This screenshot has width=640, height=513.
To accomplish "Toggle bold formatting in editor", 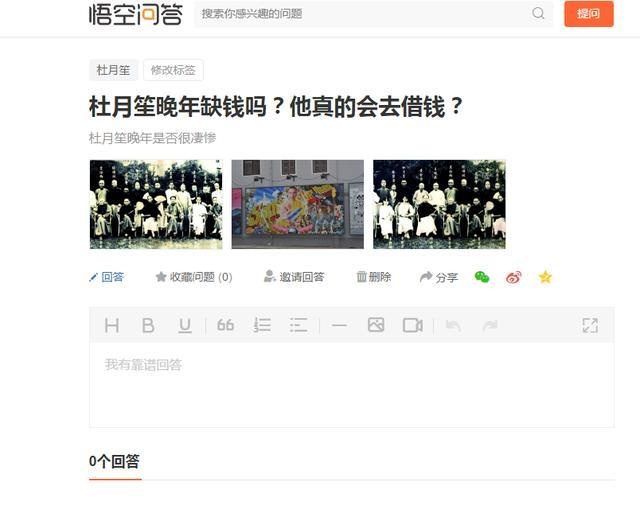I will pyautogui.click(x=148, y=325).
